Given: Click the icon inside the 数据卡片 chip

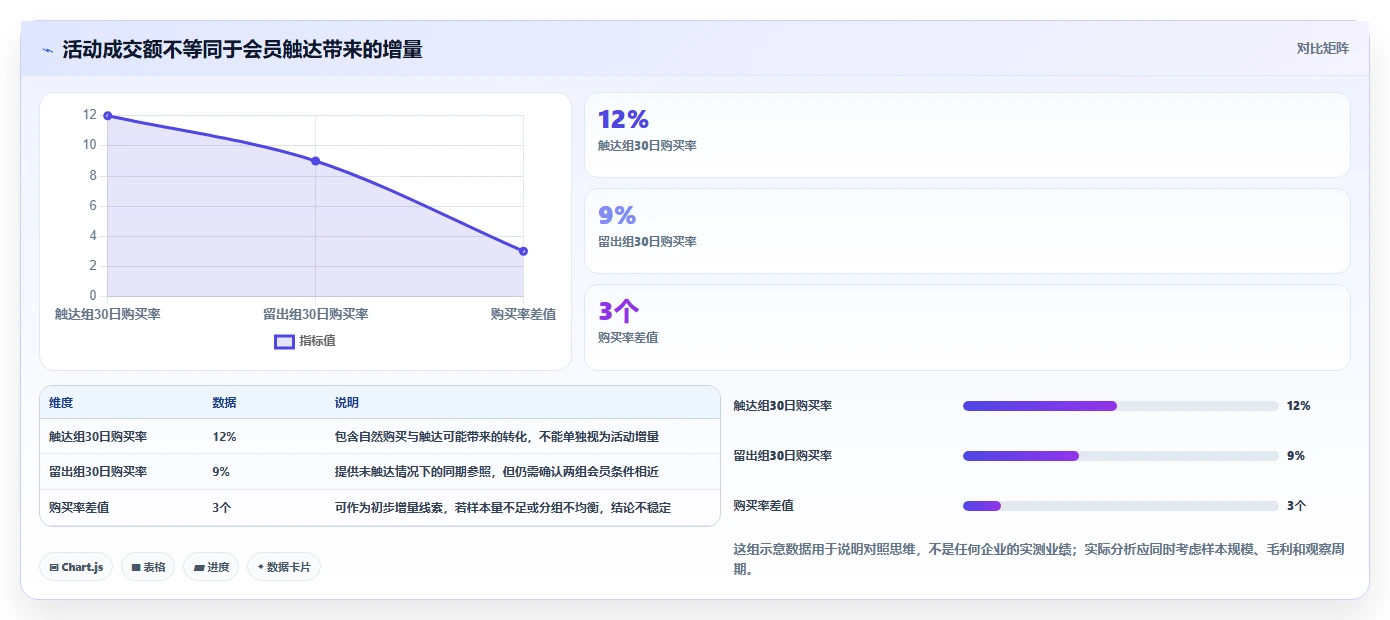Looking at the screenshot, I should point(261,567).
